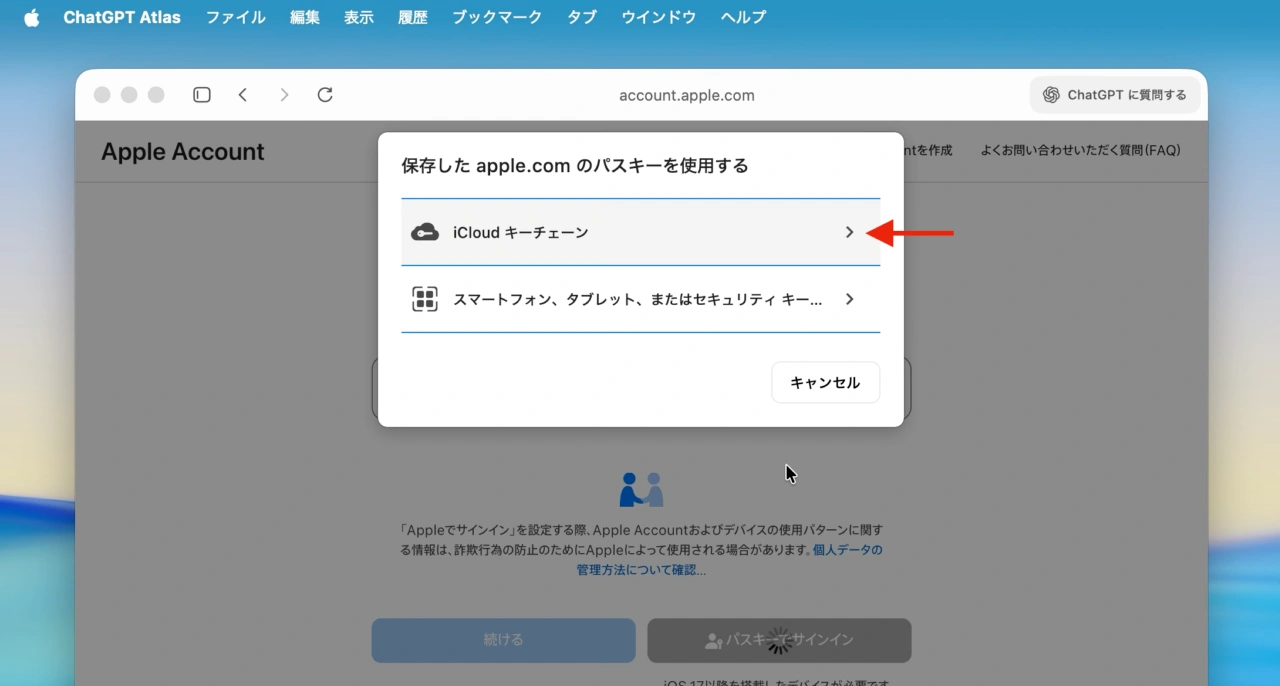Image resolution: width=1280 pixels, height=686 pixels.
Task: Click the Apple logo menu icon
Action: pyautogui.click(x=31, y=18)
